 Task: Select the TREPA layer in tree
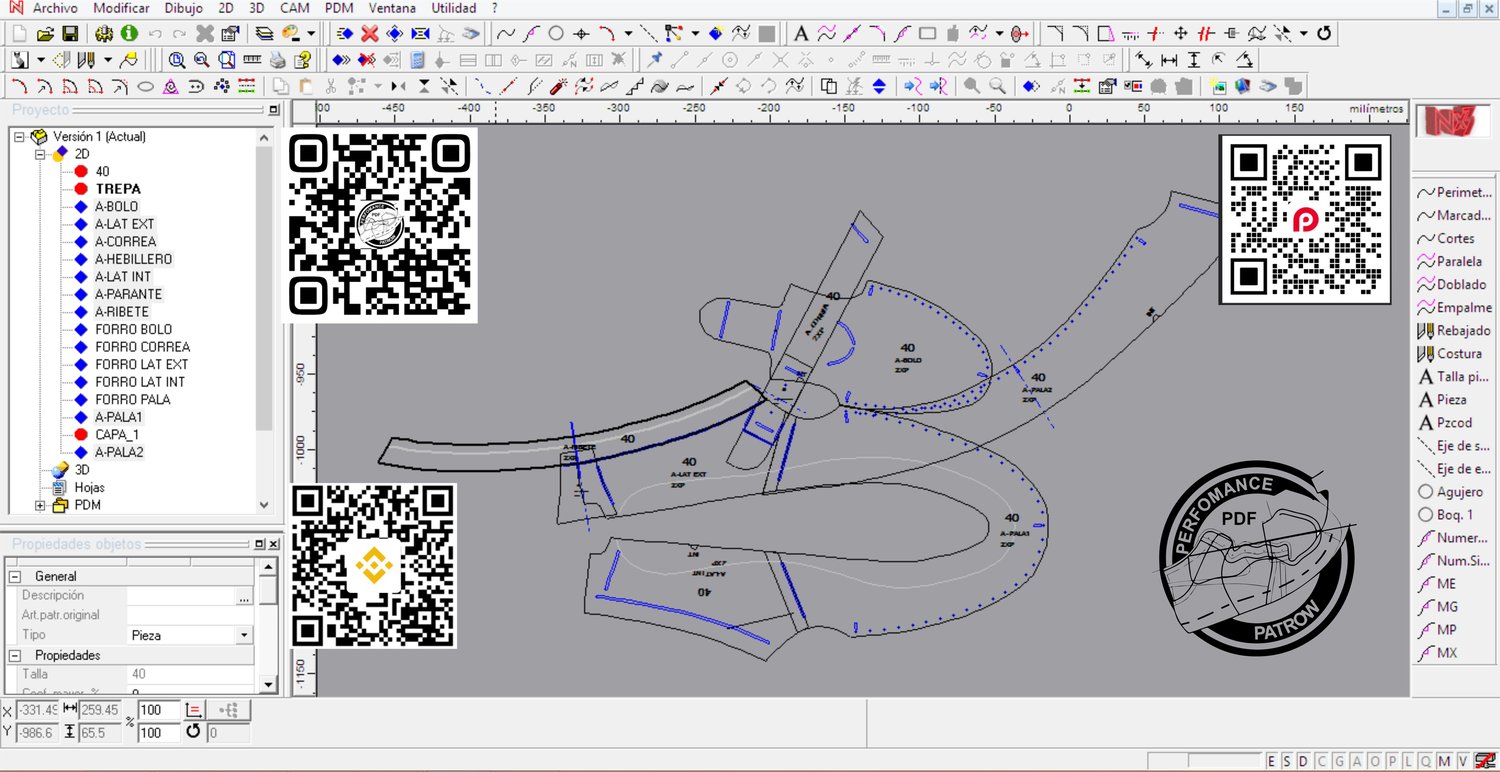coord(118,189)
